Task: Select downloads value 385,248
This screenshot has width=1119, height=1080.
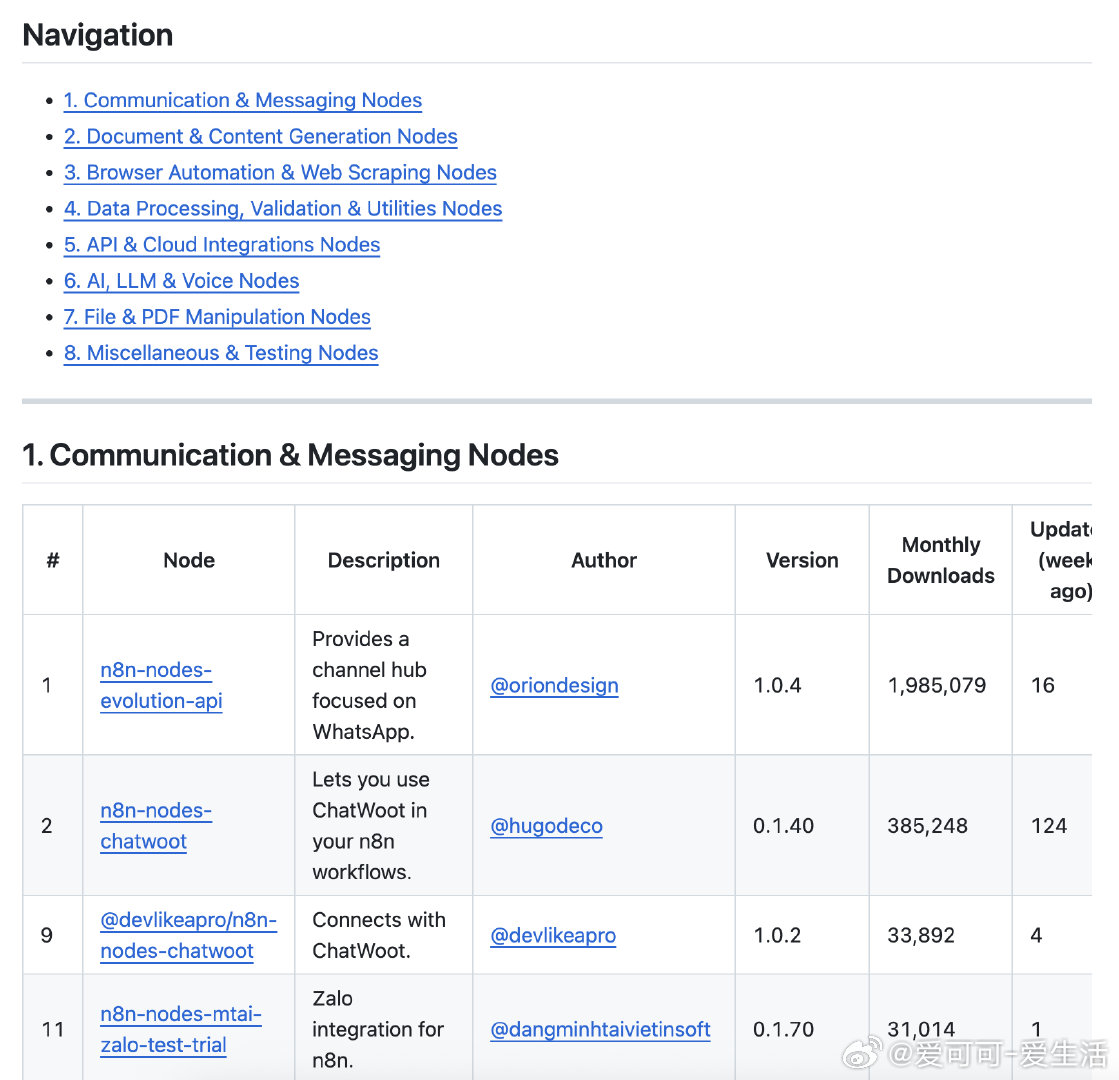Action: (x=927, y=826)
